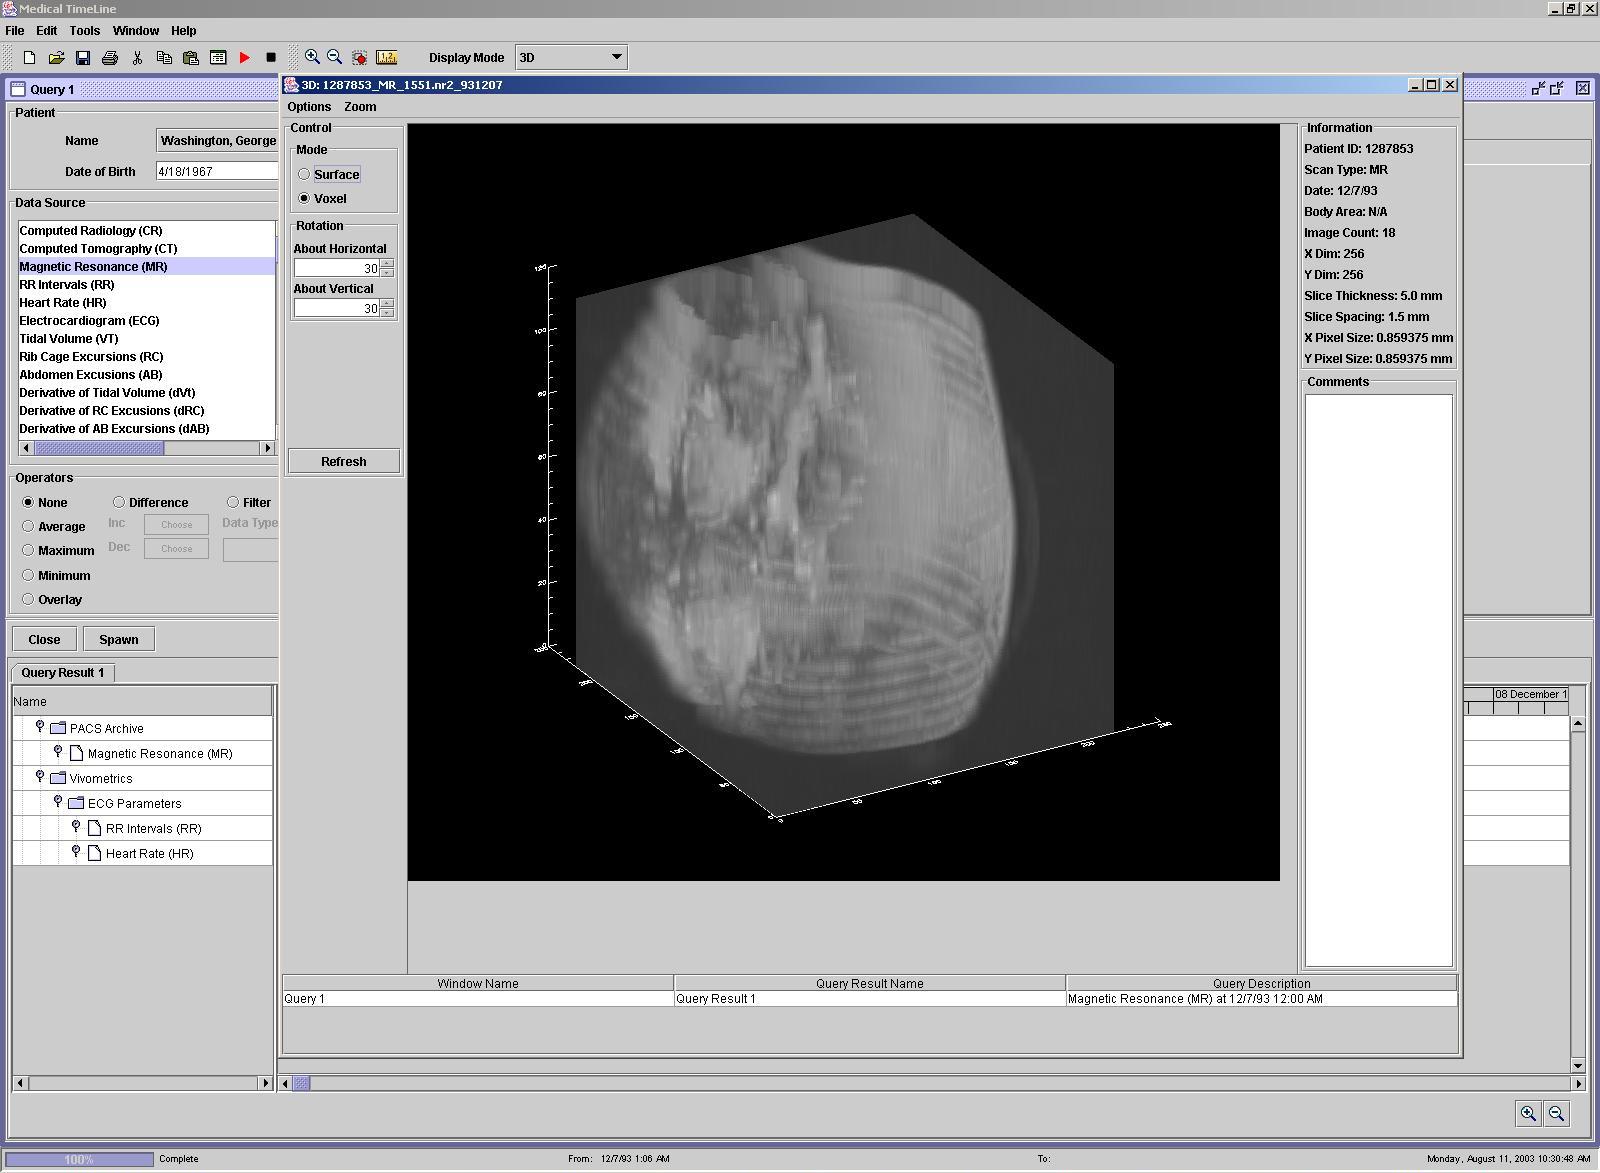Collapse the PACS Archive tree node
Image resolution: width=1600 pixels, height=1173 pixels.
(40, 727)
